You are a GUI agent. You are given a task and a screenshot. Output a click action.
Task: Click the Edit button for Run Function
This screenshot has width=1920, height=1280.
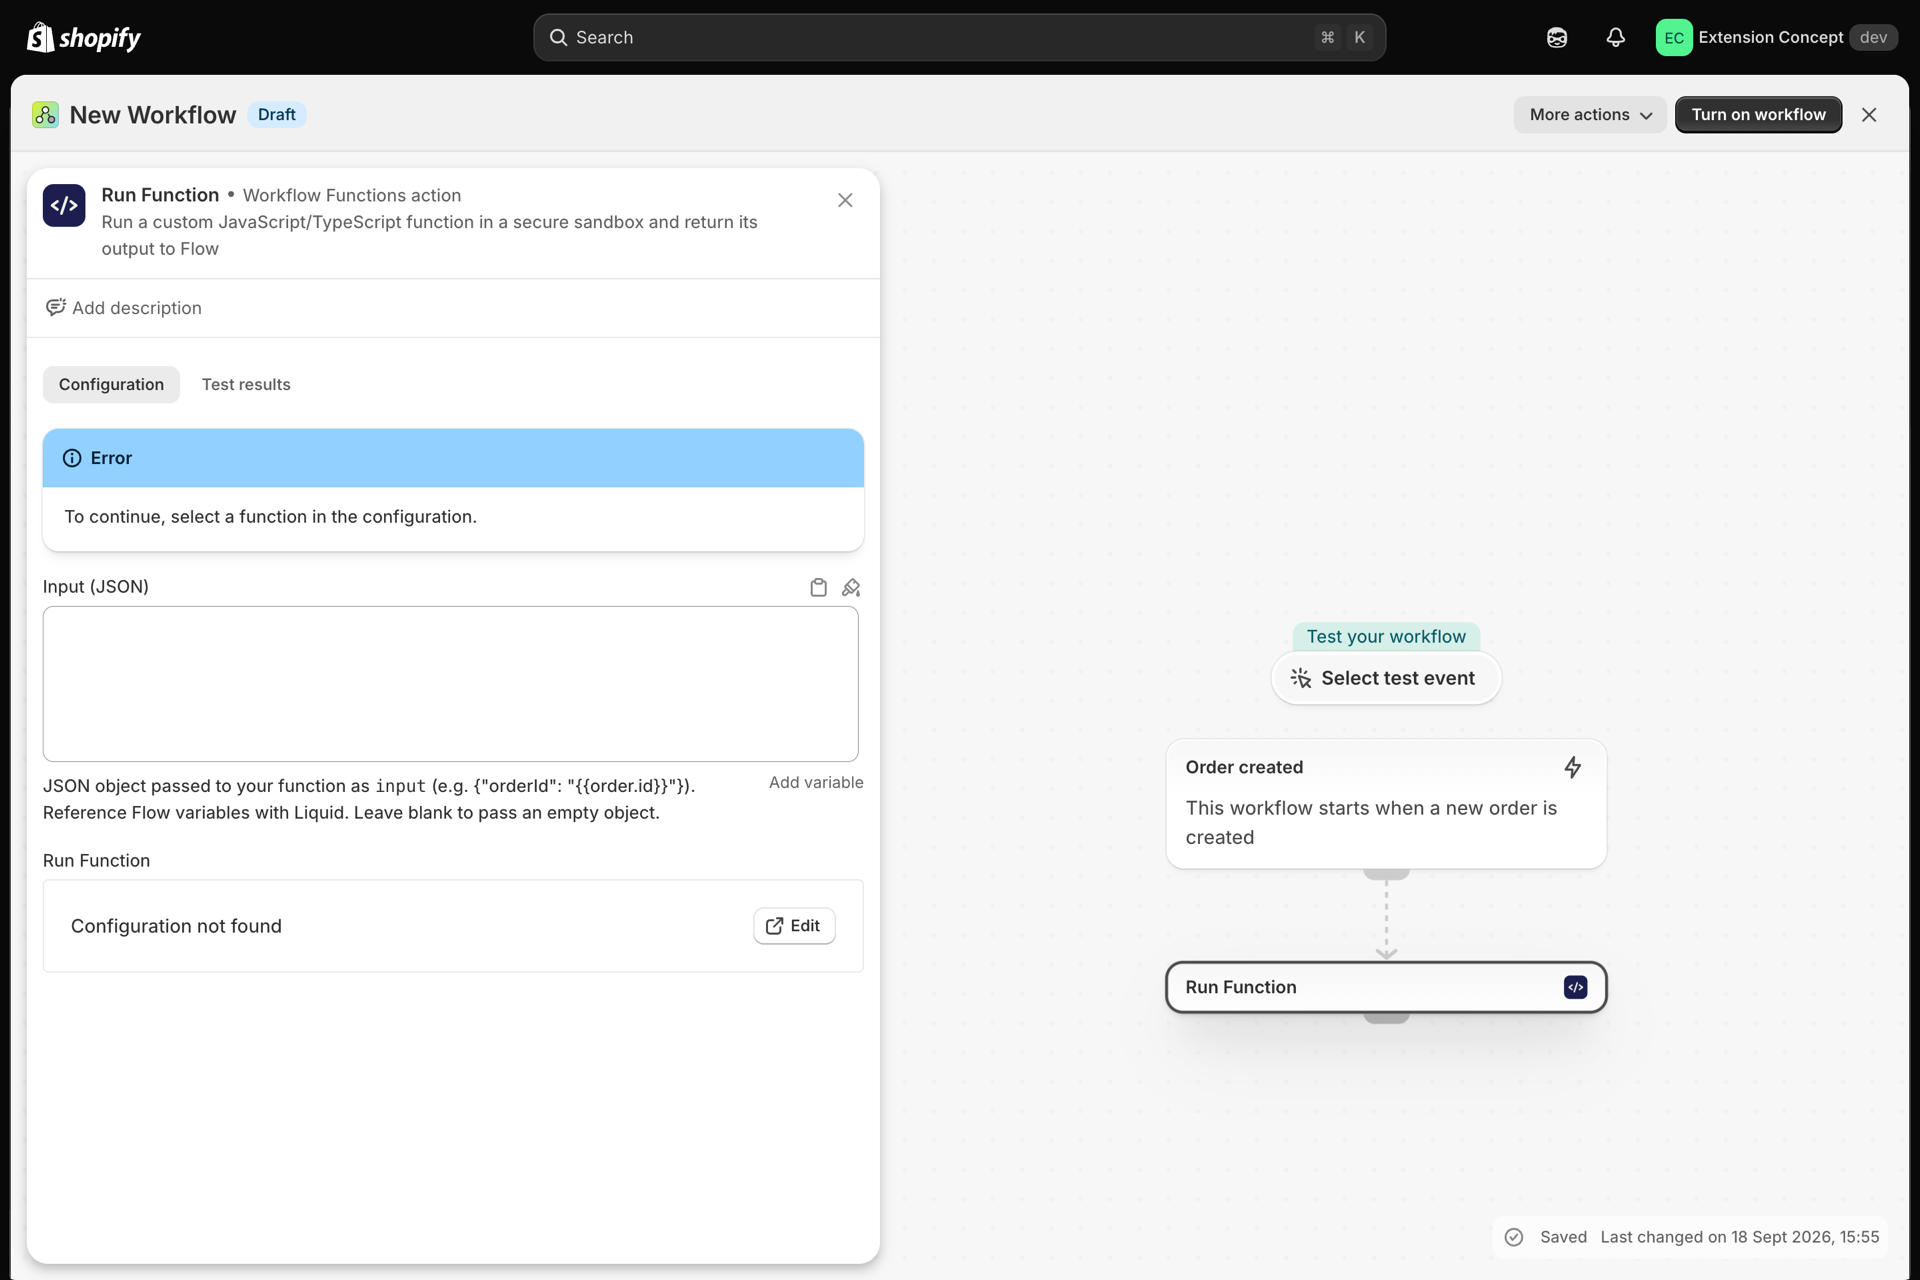pos(794,926)
